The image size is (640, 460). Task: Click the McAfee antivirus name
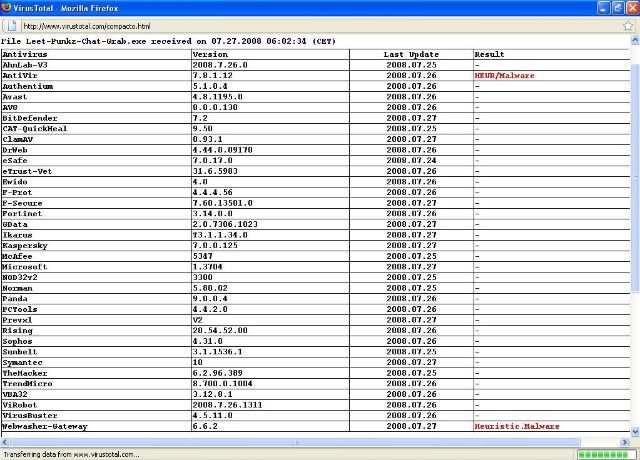[x=18, y=256]
